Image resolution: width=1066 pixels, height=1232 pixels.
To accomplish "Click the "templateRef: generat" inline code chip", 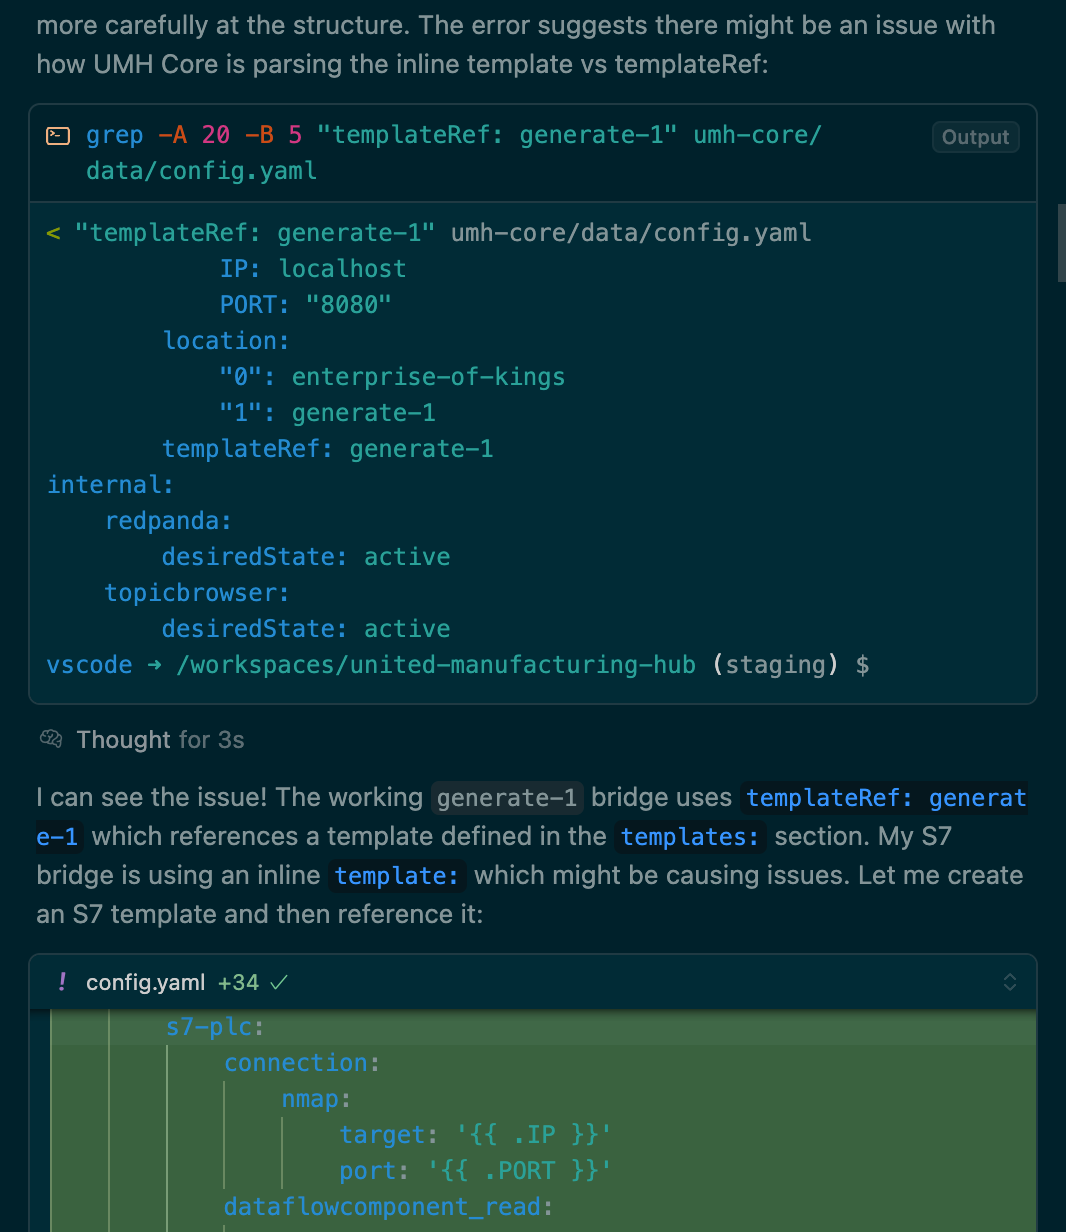I will (x=886, y=797).
